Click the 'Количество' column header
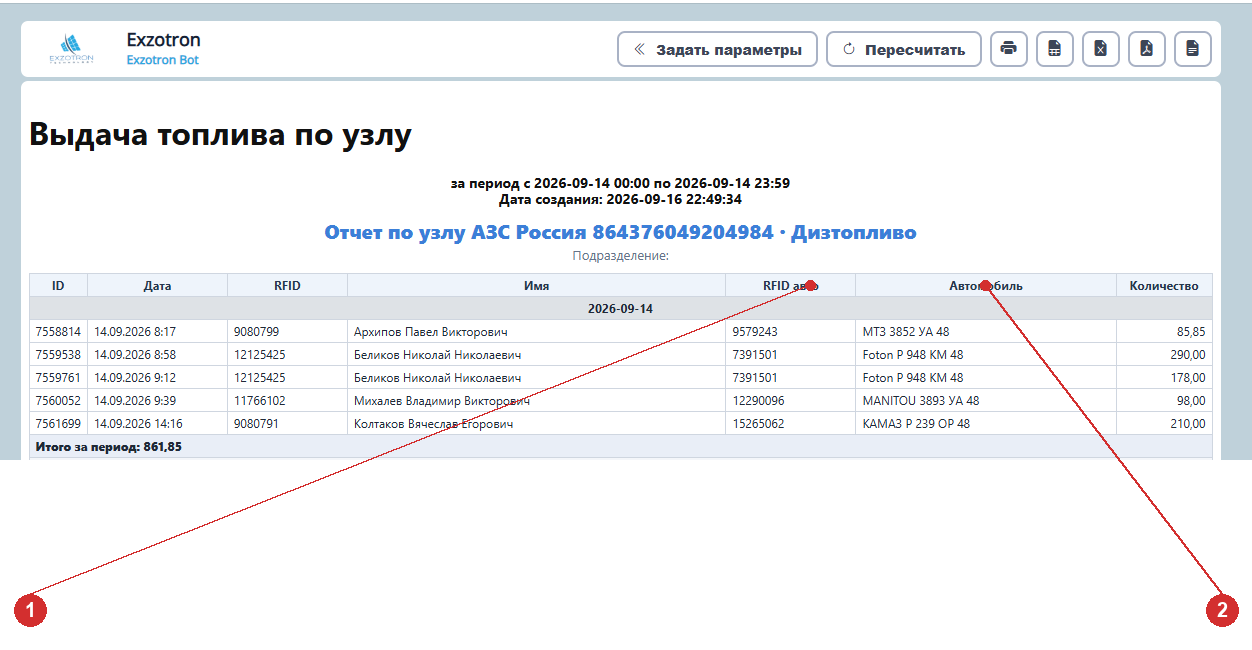The height and width of the screenshot is (650, 1252). pyautogui.click(x=1164, y=286)
